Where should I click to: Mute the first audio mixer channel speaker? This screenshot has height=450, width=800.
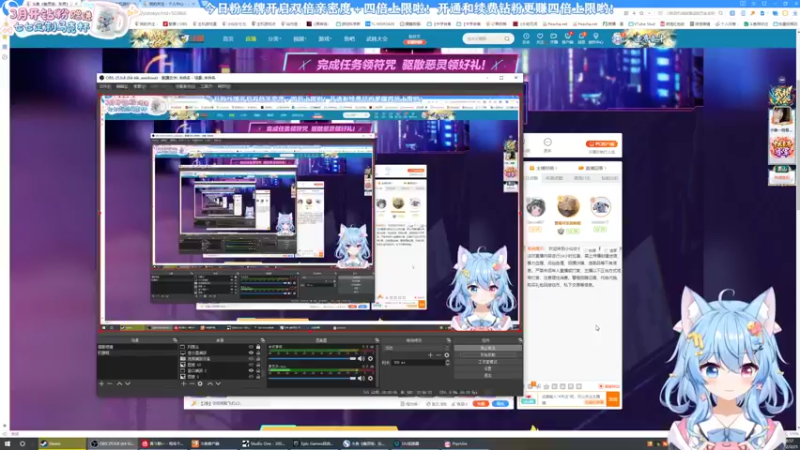click(x=361, y=359)
